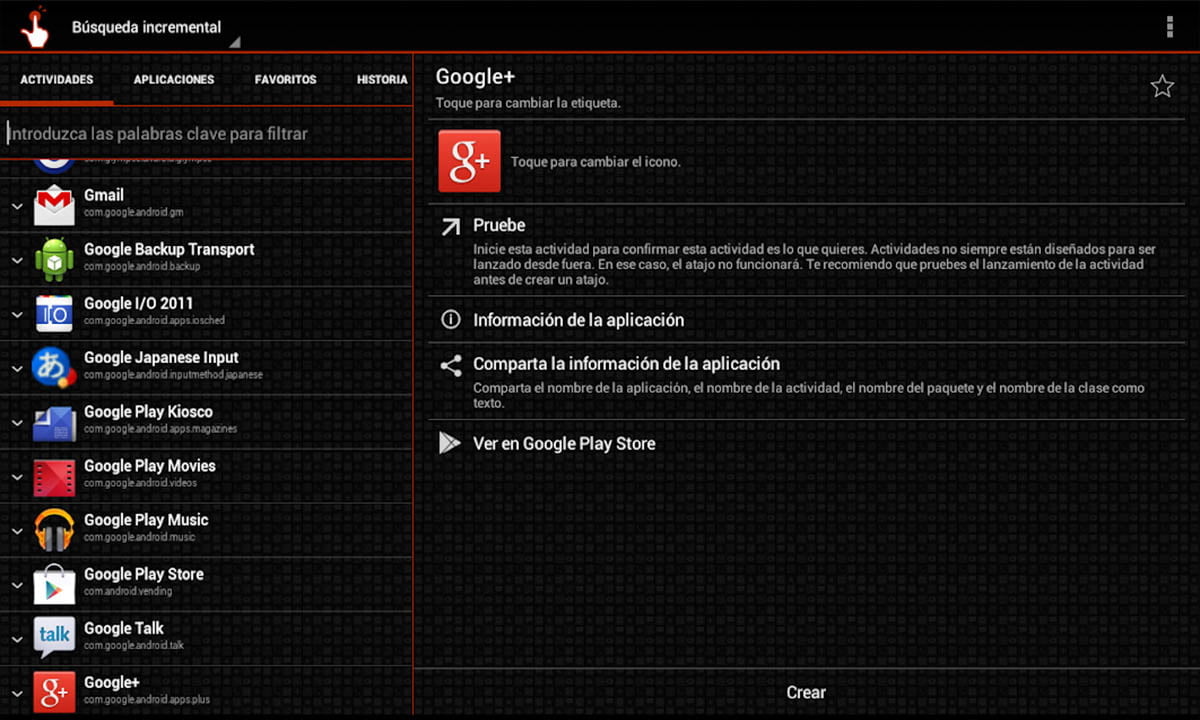Tap the Play Store triangle icon
Screen dimensions: 1200x720
pos(450,443)
